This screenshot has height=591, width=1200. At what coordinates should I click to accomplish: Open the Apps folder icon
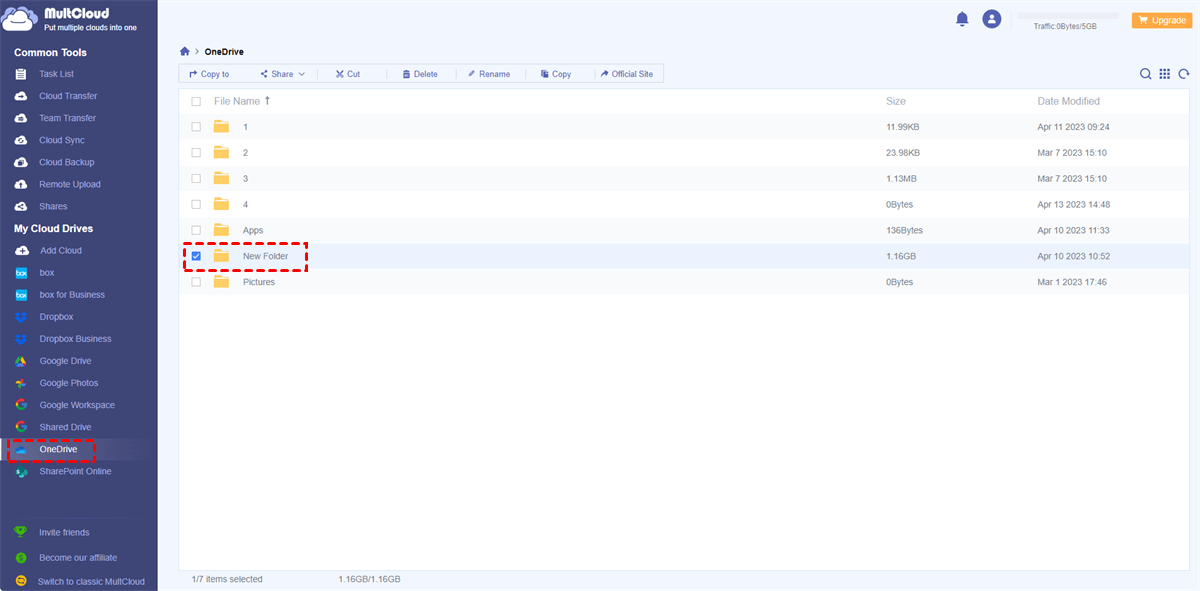point(222,230)
